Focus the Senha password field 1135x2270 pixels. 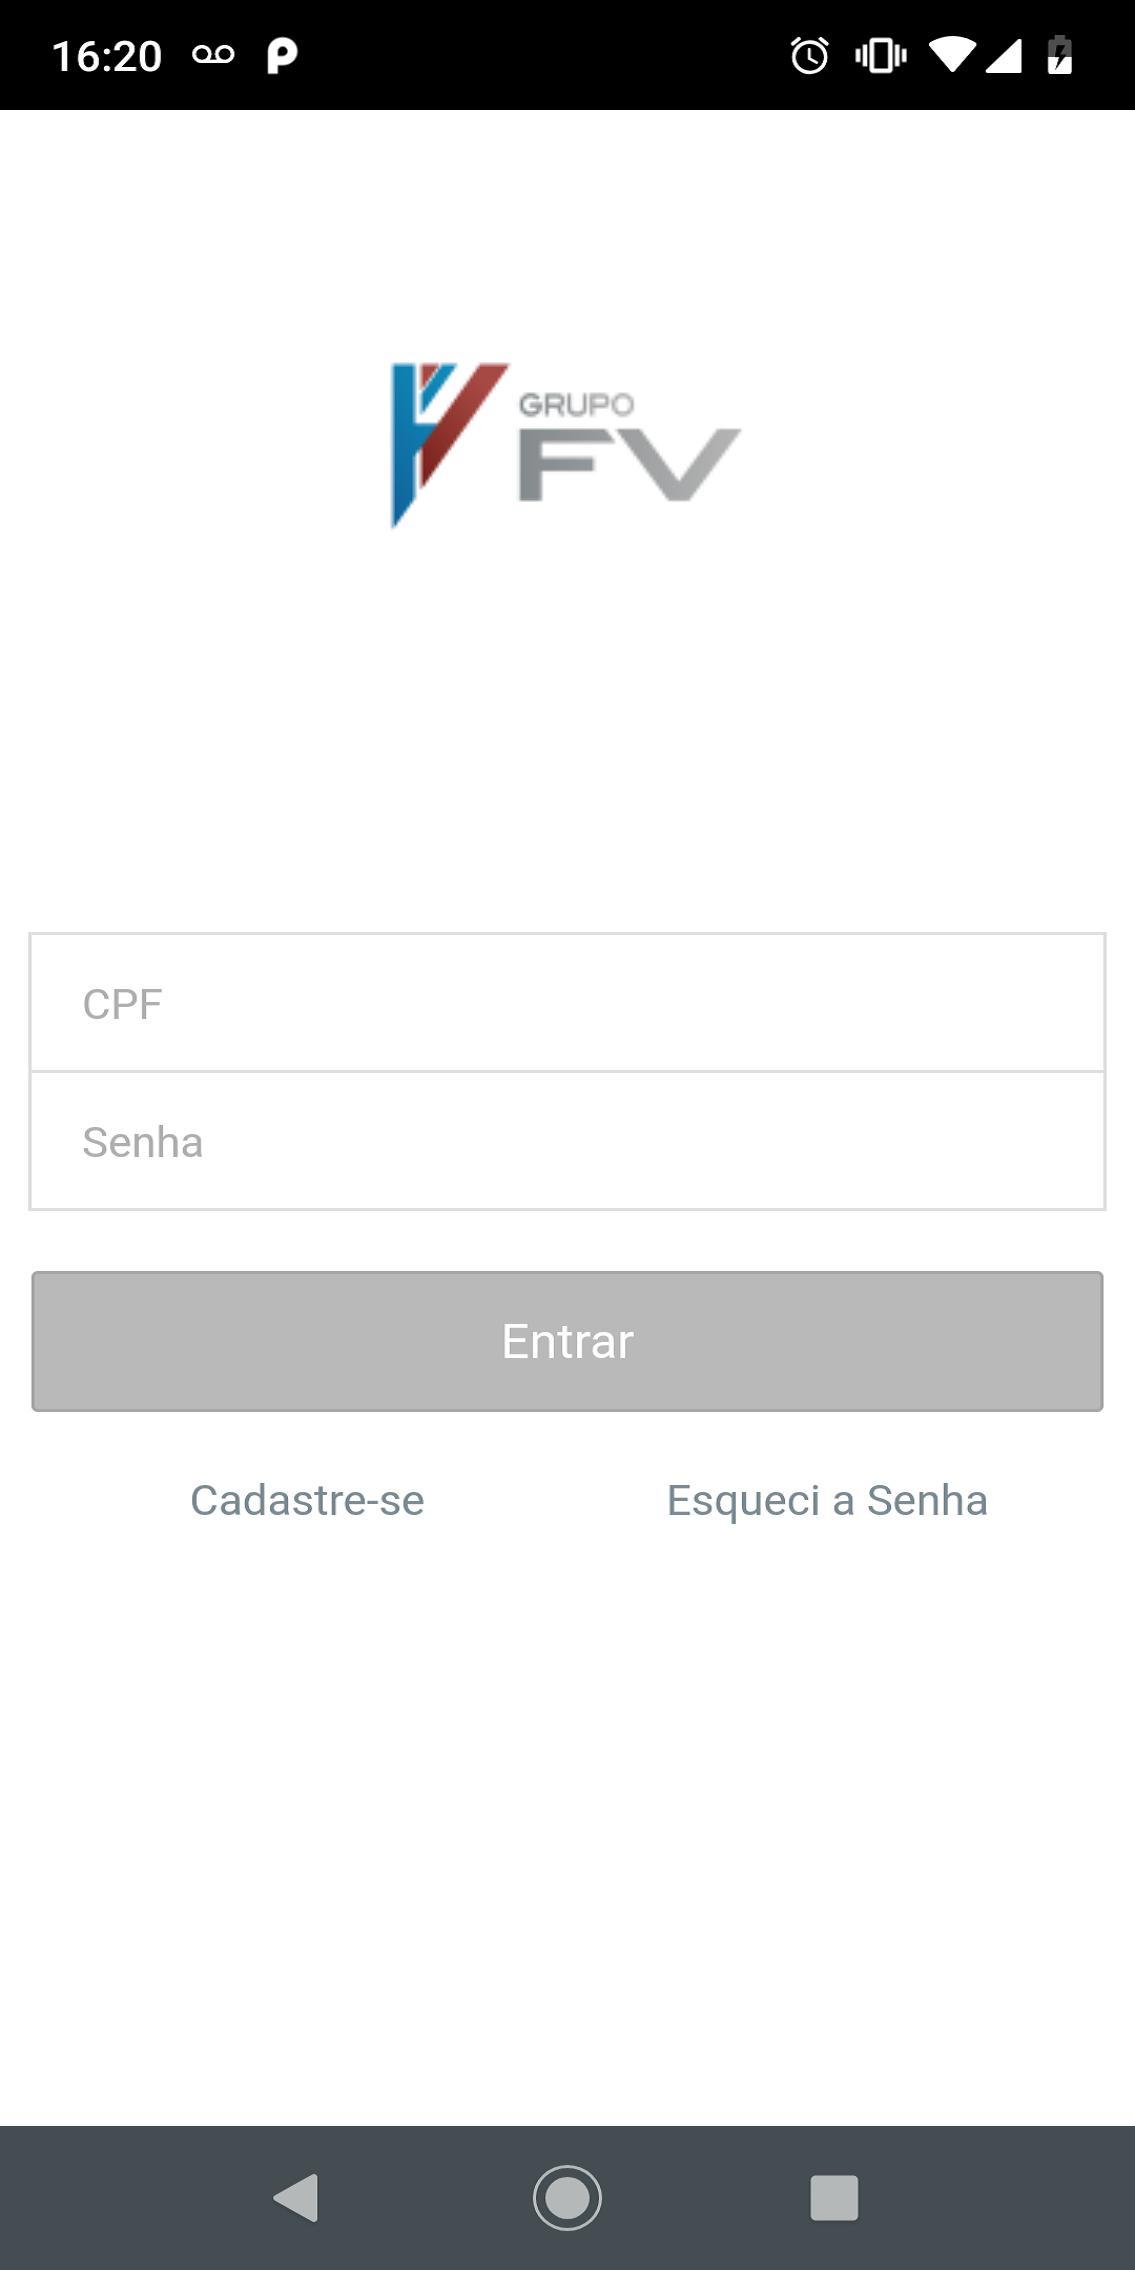(567, 1141)
